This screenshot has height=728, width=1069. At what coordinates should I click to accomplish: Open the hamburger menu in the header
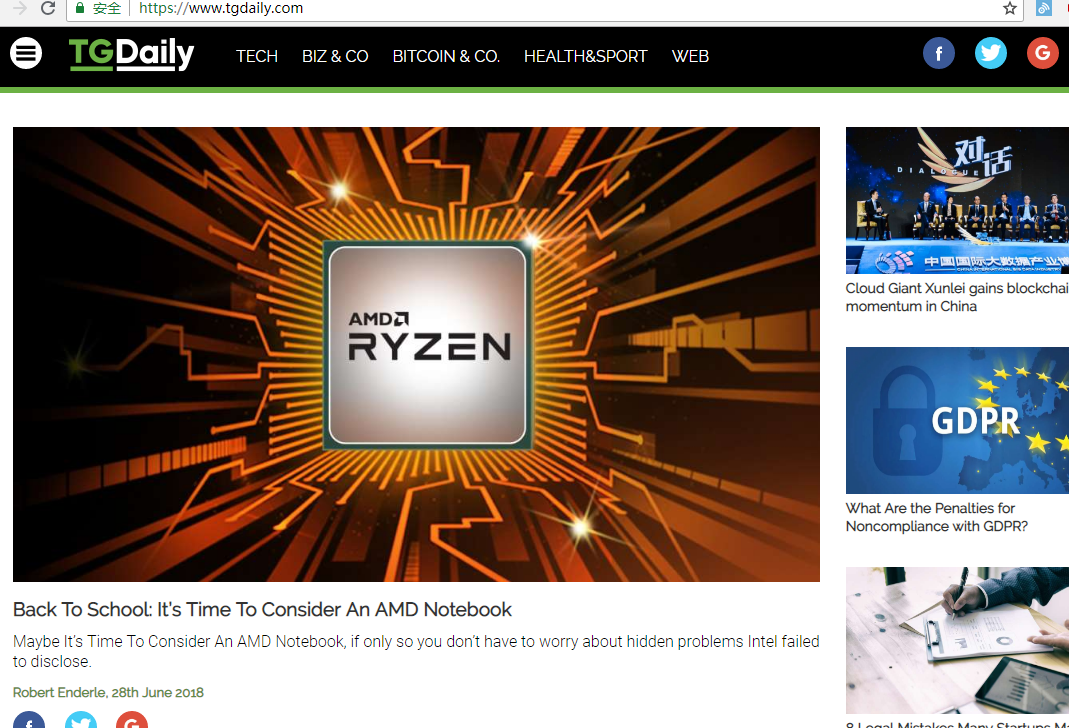coord(26,53)
